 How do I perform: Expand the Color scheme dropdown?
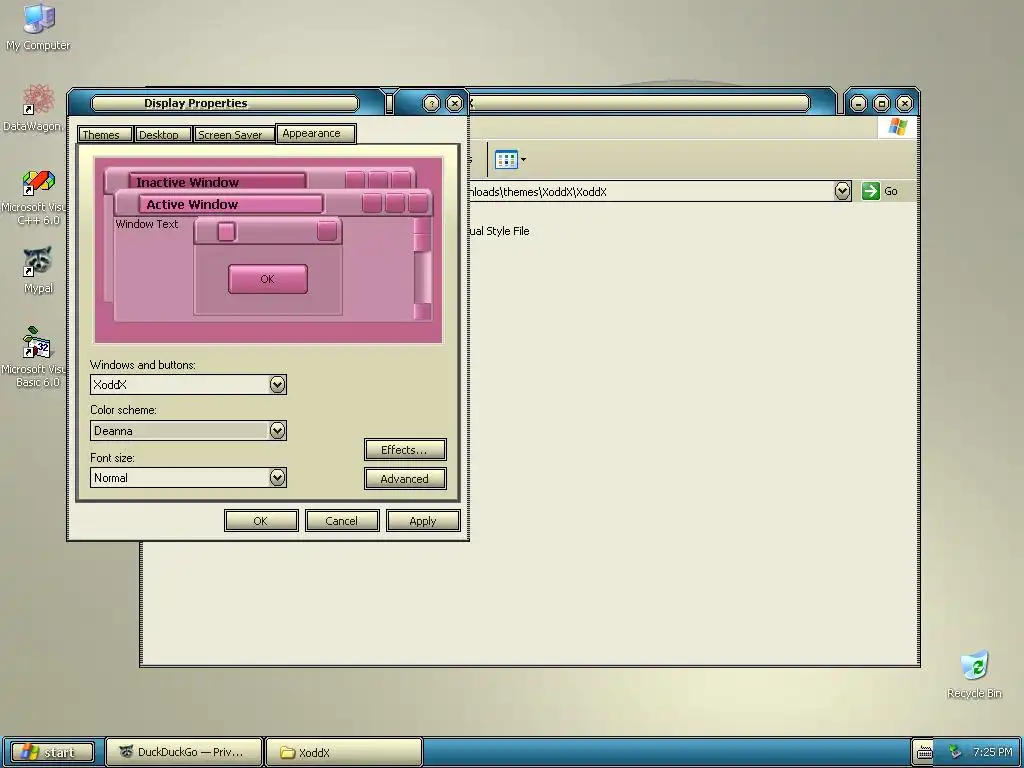(x=278, y=430)
